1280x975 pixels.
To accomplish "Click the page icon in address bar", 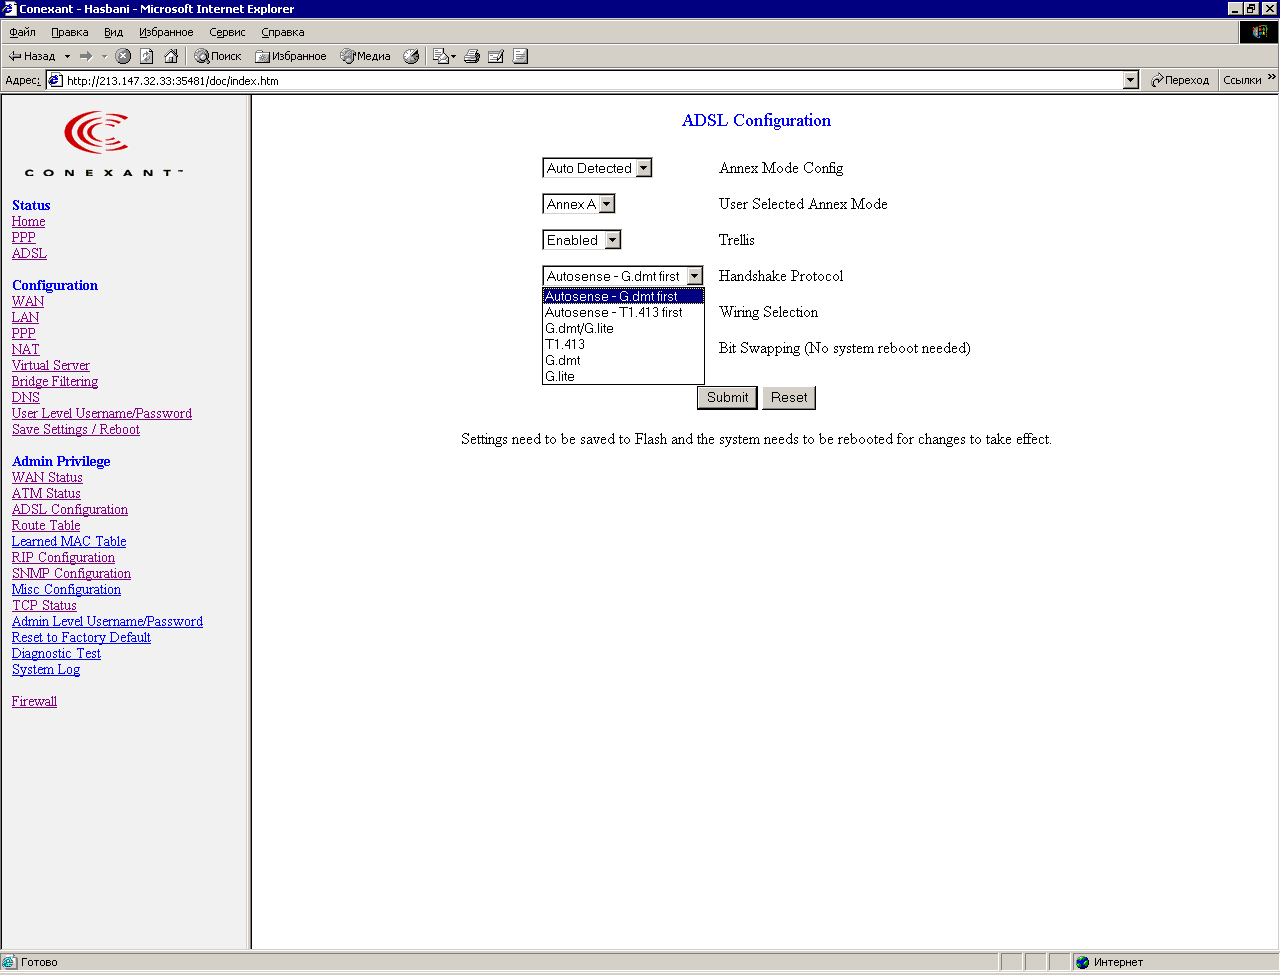I will (56, 80).
